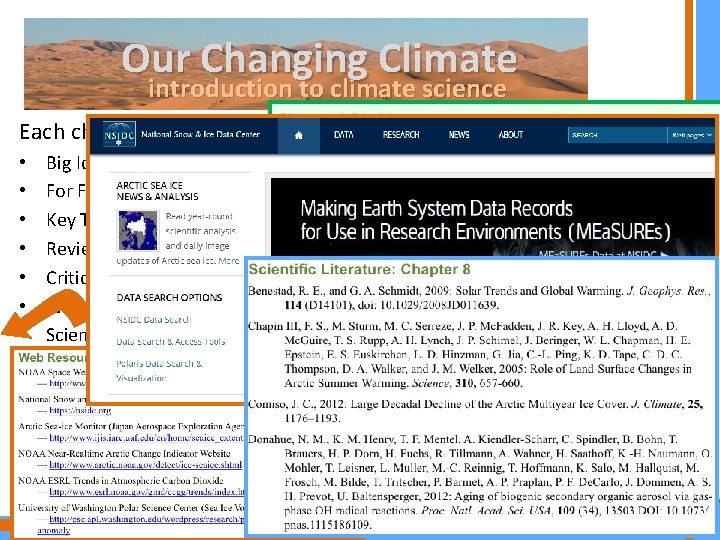The width and height of the screenshot is (720, 540).
Task: Open the NEWS menu in NSIDC navbar
Action: (459, 135)
